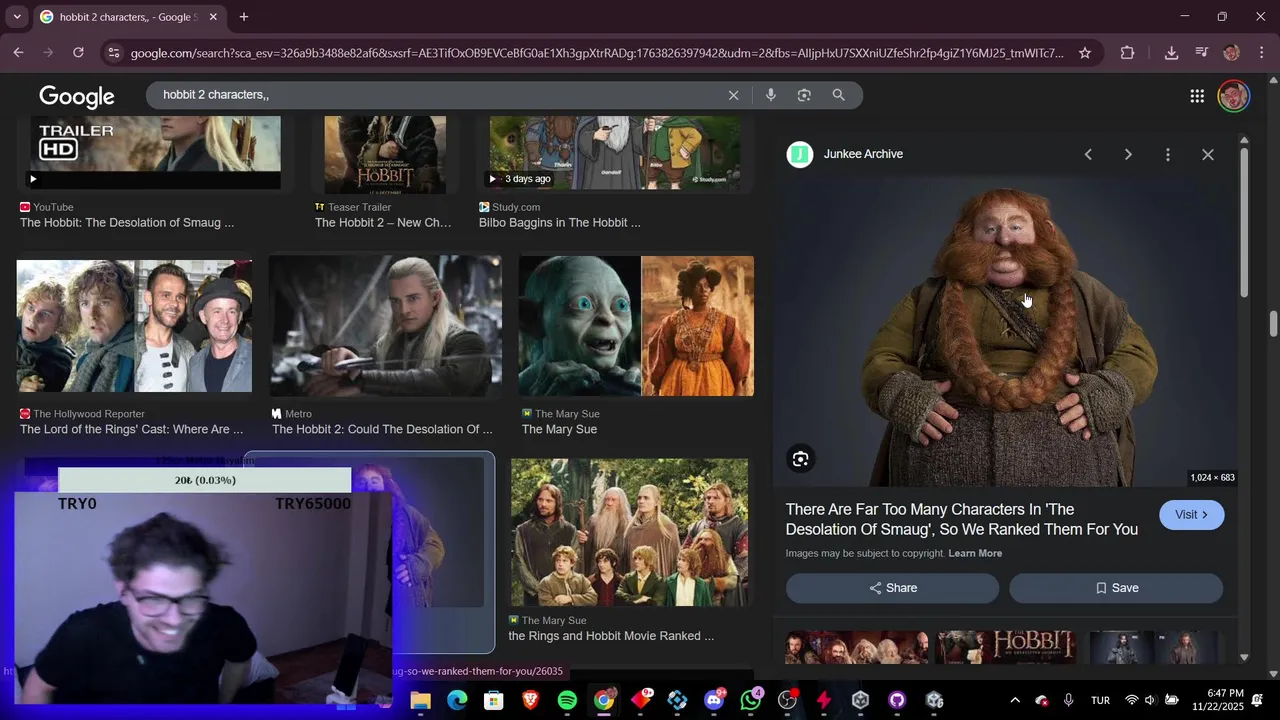Focus the search field containing 'hobbit 2 characters,,'
The width and height of the screenshot is (1280, 720).
click(440, 95)
